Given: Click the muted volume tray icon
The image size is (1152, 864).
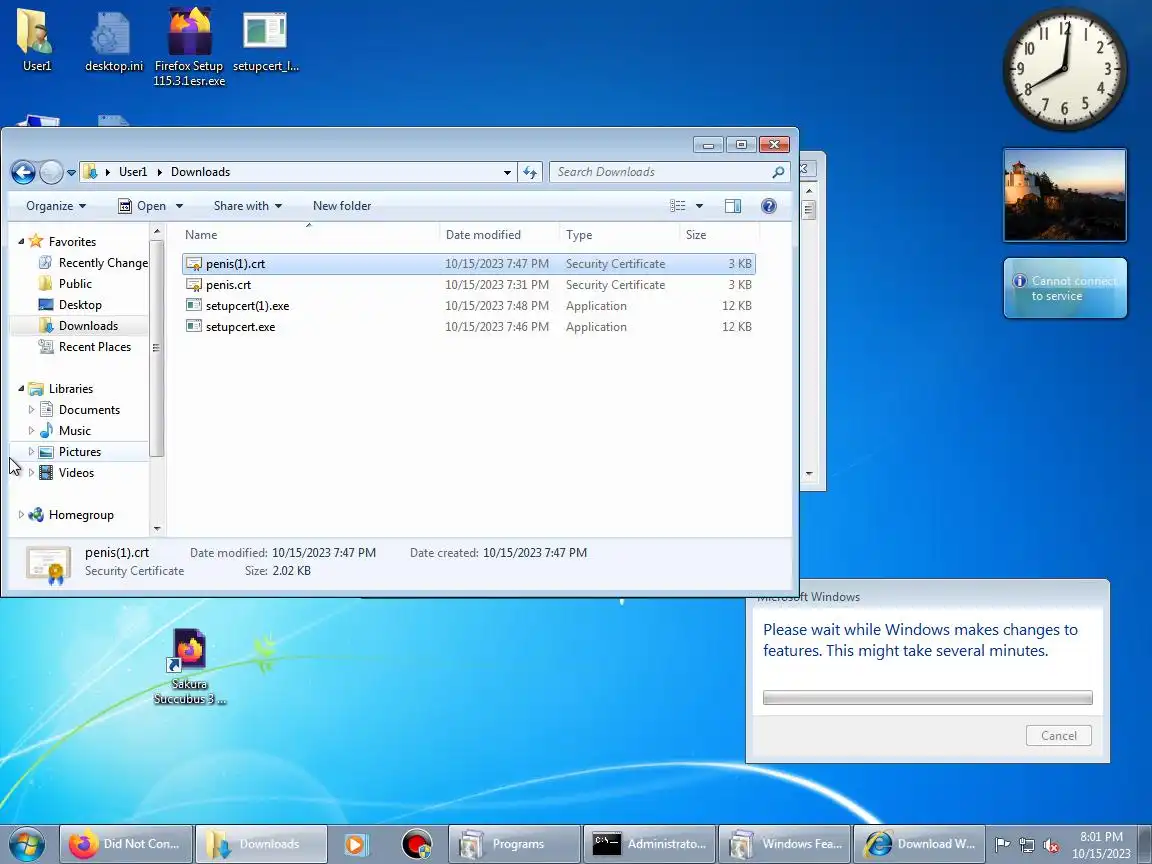Looking at the screenshot, I should (x=1051, y=845).
